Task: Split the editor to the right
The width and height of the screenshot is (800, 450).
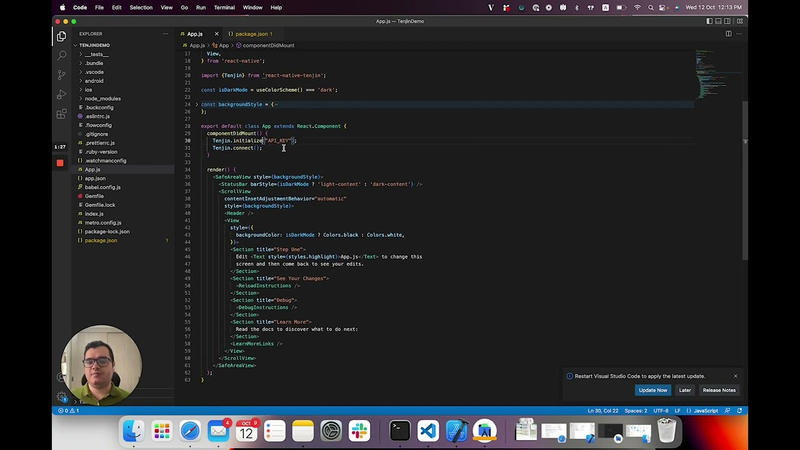Action: point(729,34)
